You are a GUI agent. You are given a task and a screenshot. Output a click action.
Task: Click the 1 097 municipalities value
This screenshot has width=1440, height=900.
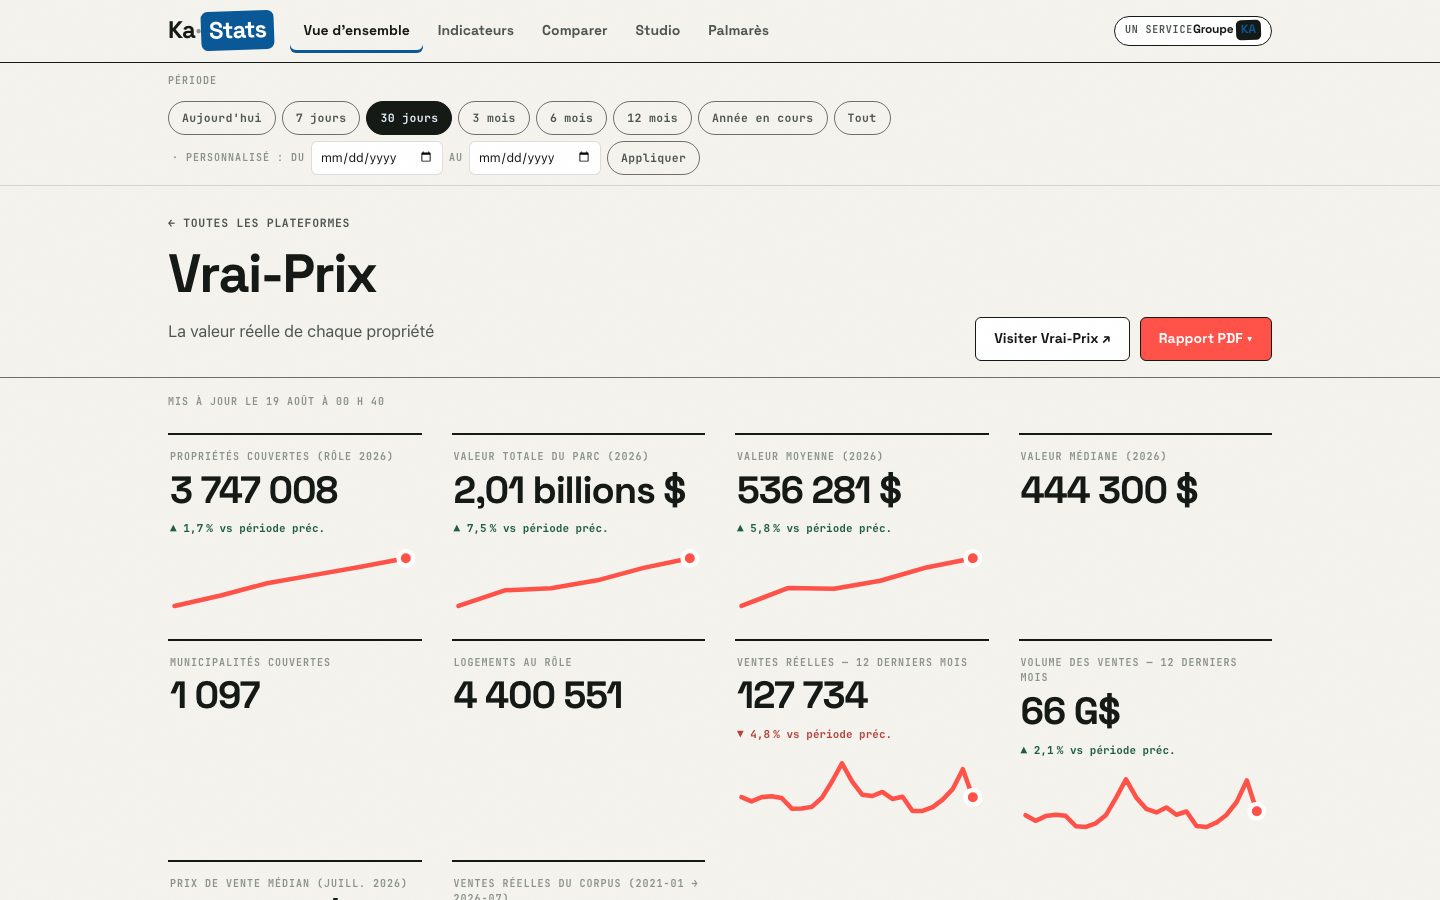[215, 695]
